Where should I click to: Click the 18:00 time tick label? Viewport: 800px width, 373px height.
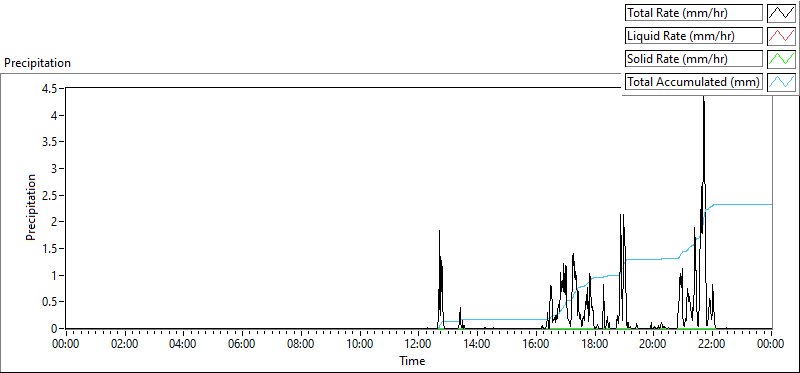[x=595, y=344]
